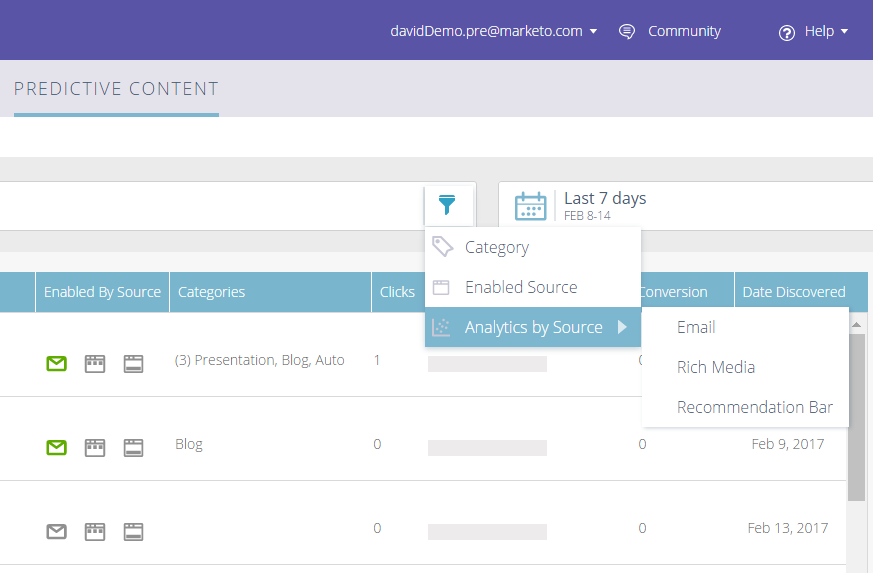Click the Community chat bubble icon
The height and width of the screenshot is (573, 873).
(627, 31)
